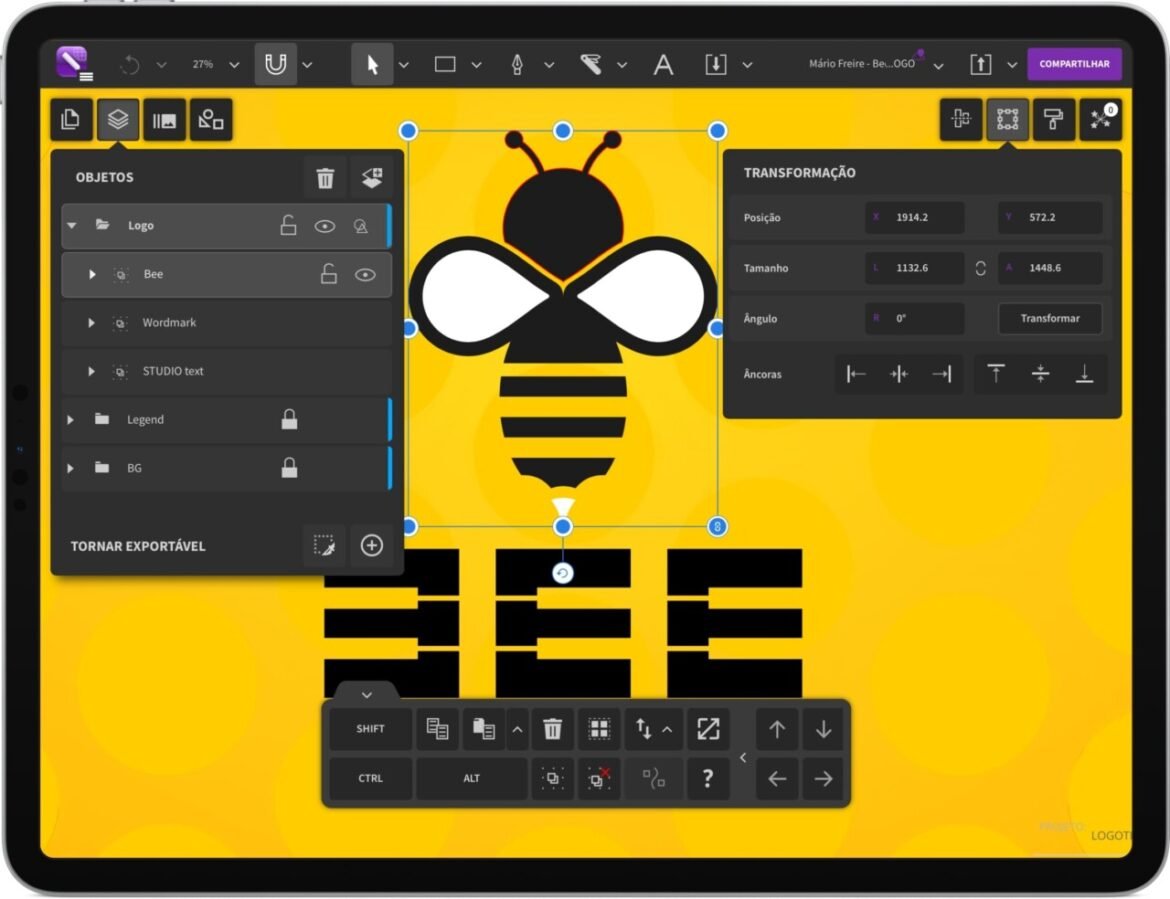Click trash icon in bottom toolbar
This screenshot has width=1170, height=899.
click(x=552, y=729)
